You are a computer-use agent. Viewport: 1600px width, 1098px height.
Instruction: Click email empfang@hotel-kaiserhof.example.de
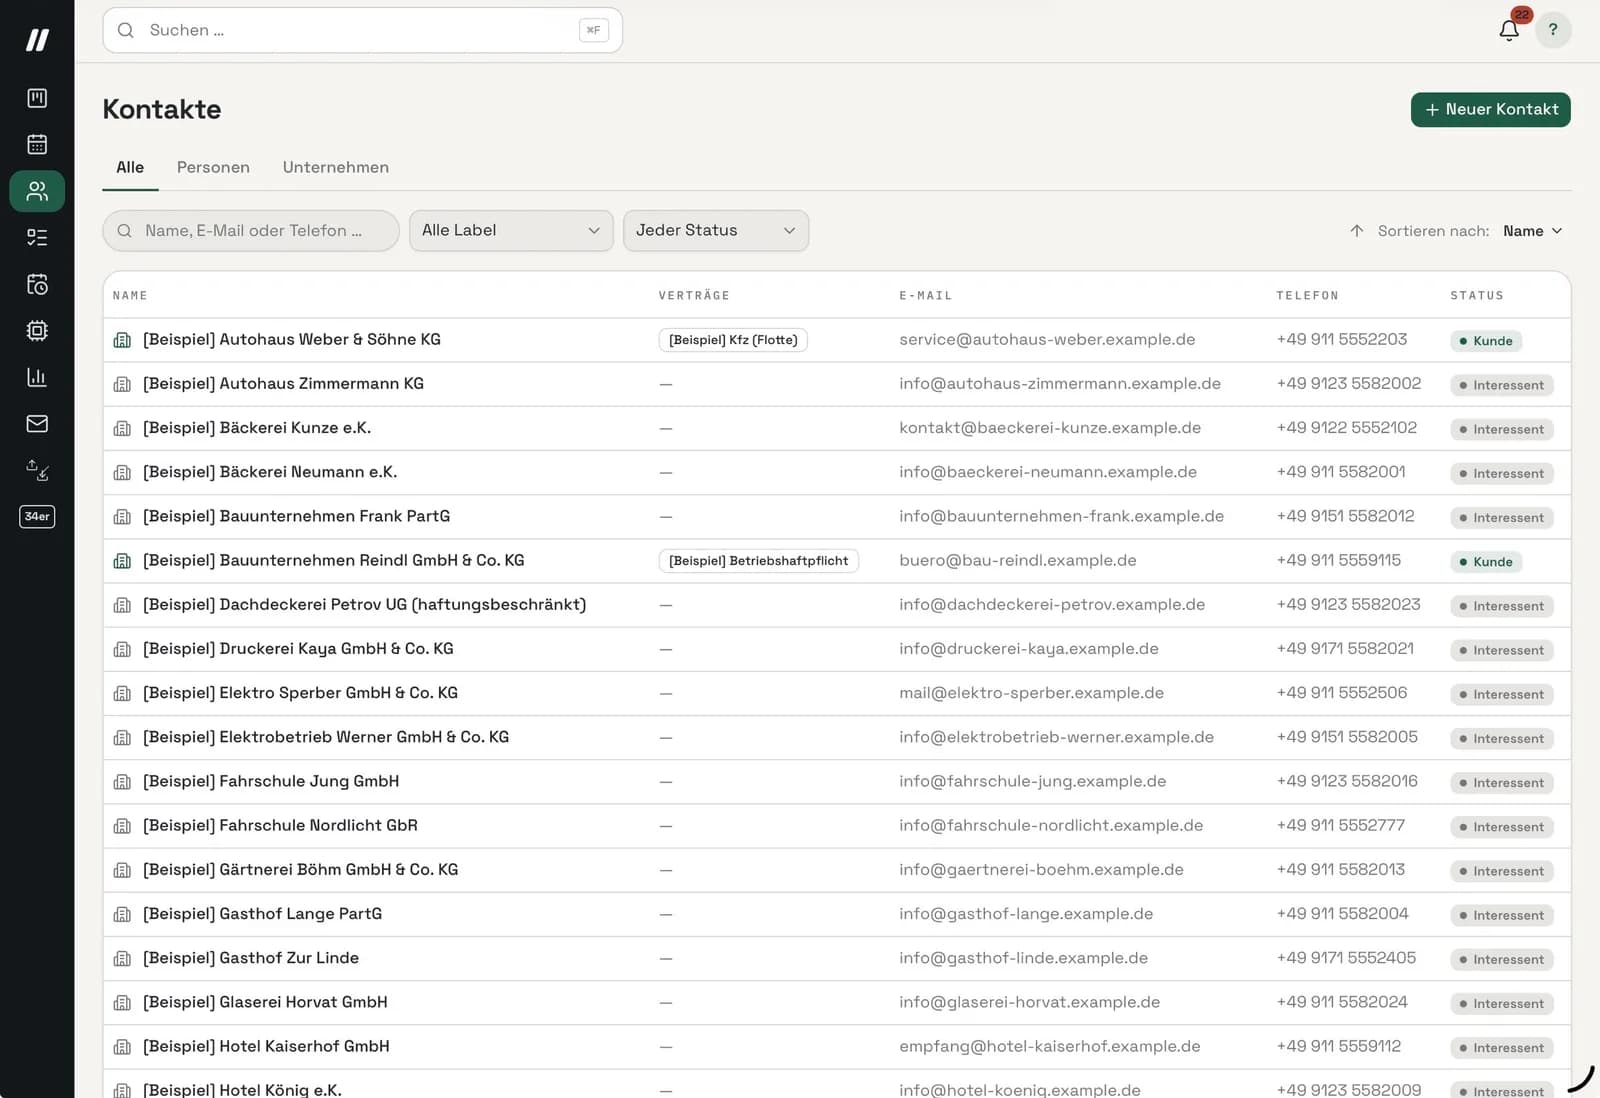pyautogui.click(x=1050, y=1047)
